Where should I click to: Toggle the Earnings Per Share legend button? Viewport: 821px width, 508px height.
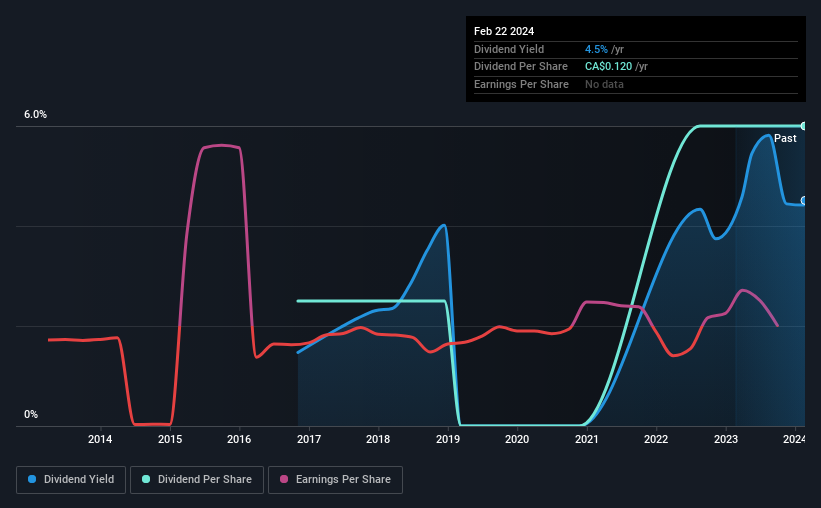click(x=335, y=480)
